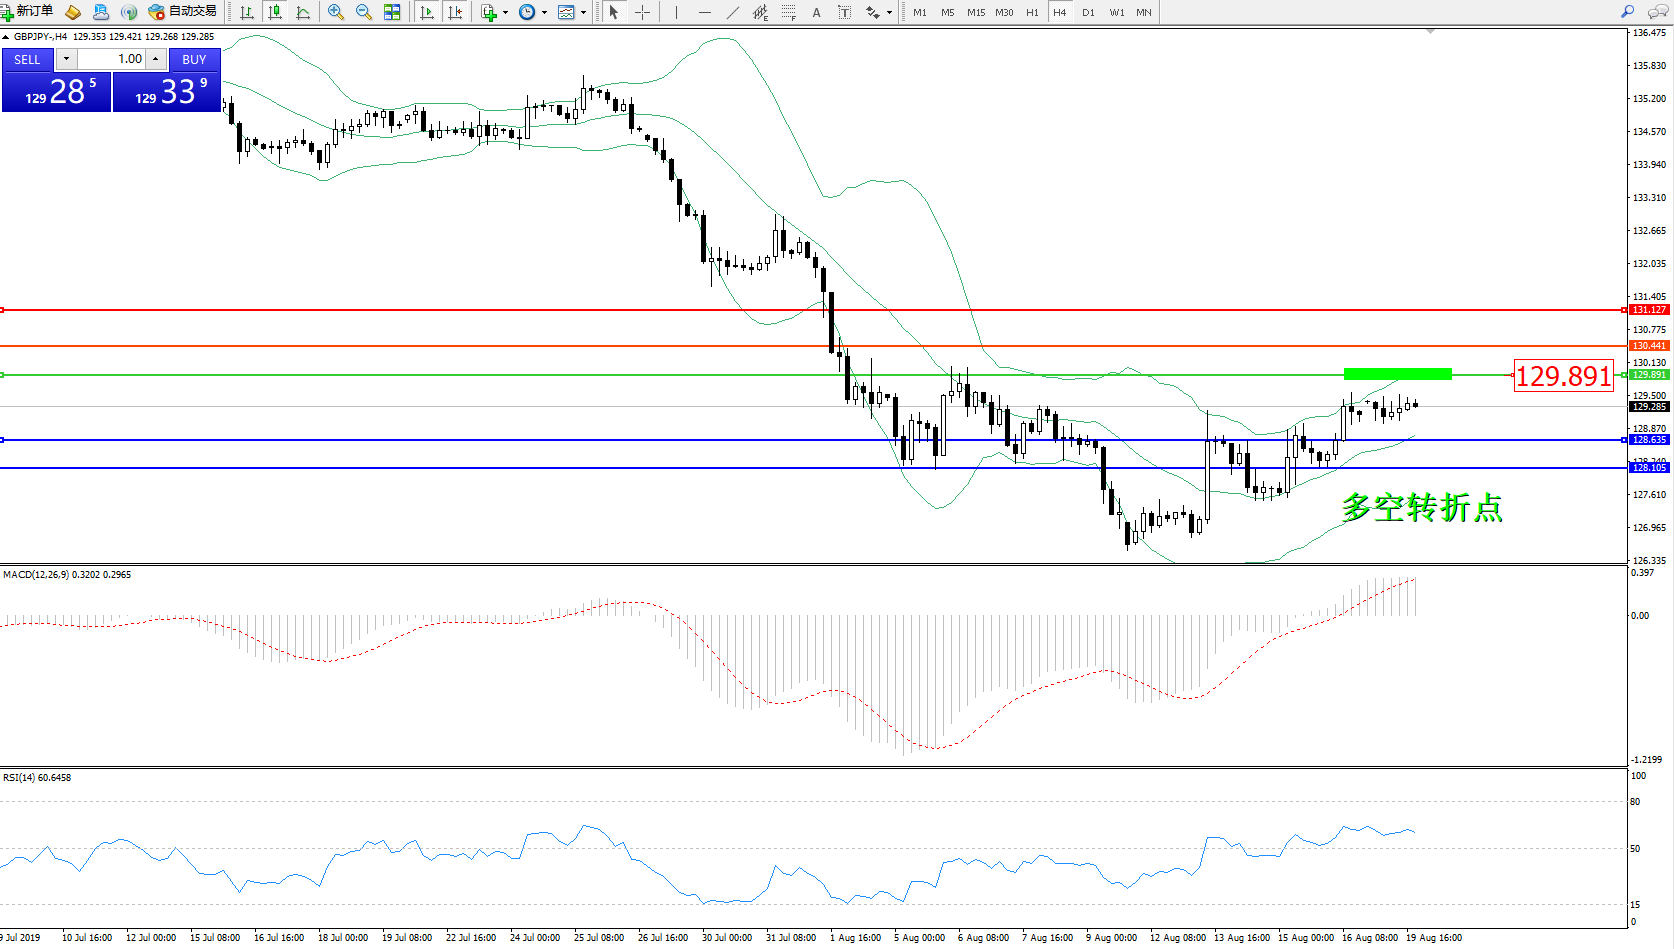
Task: Select the crosshair tool
Action: pyautogui.click(x=642, y=12)
